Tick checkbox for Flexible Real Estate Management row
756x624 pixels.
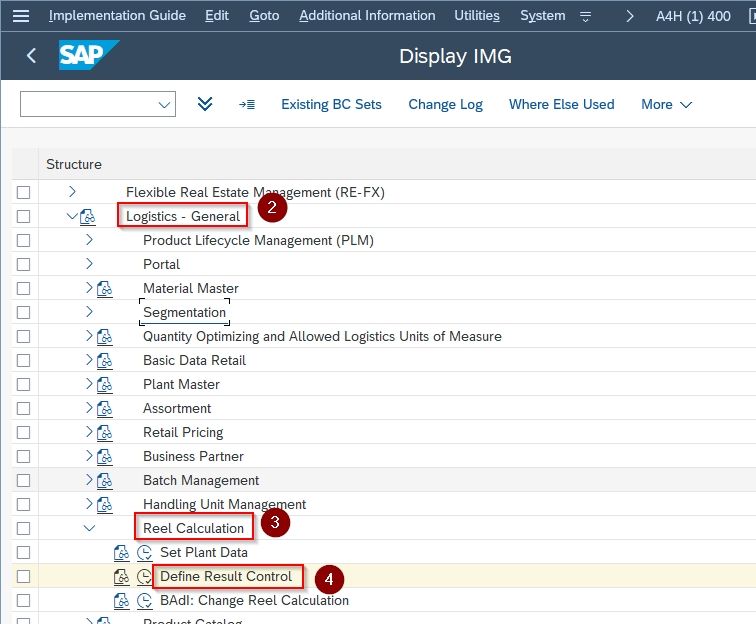pos(23,192)
